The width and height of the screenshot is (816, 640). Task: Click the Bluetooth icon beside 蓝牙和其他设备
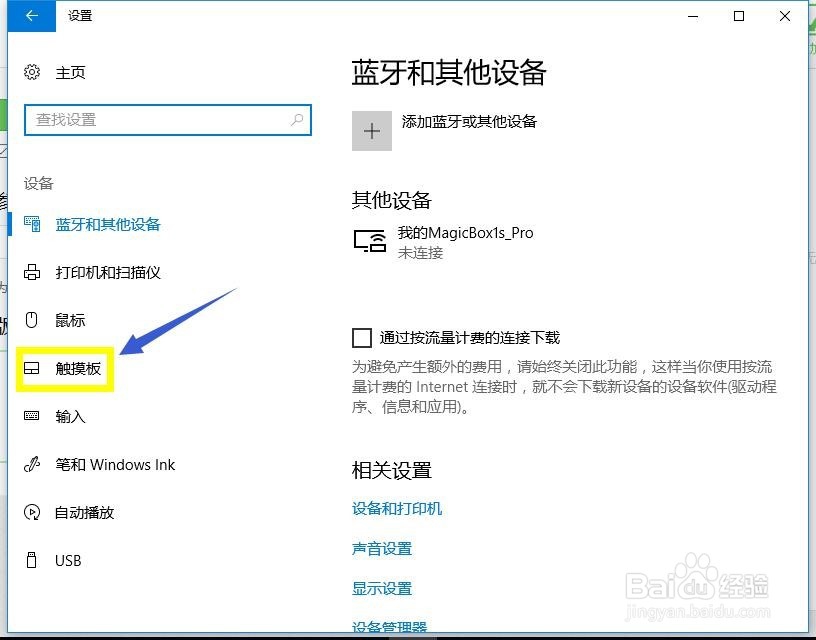33,224
